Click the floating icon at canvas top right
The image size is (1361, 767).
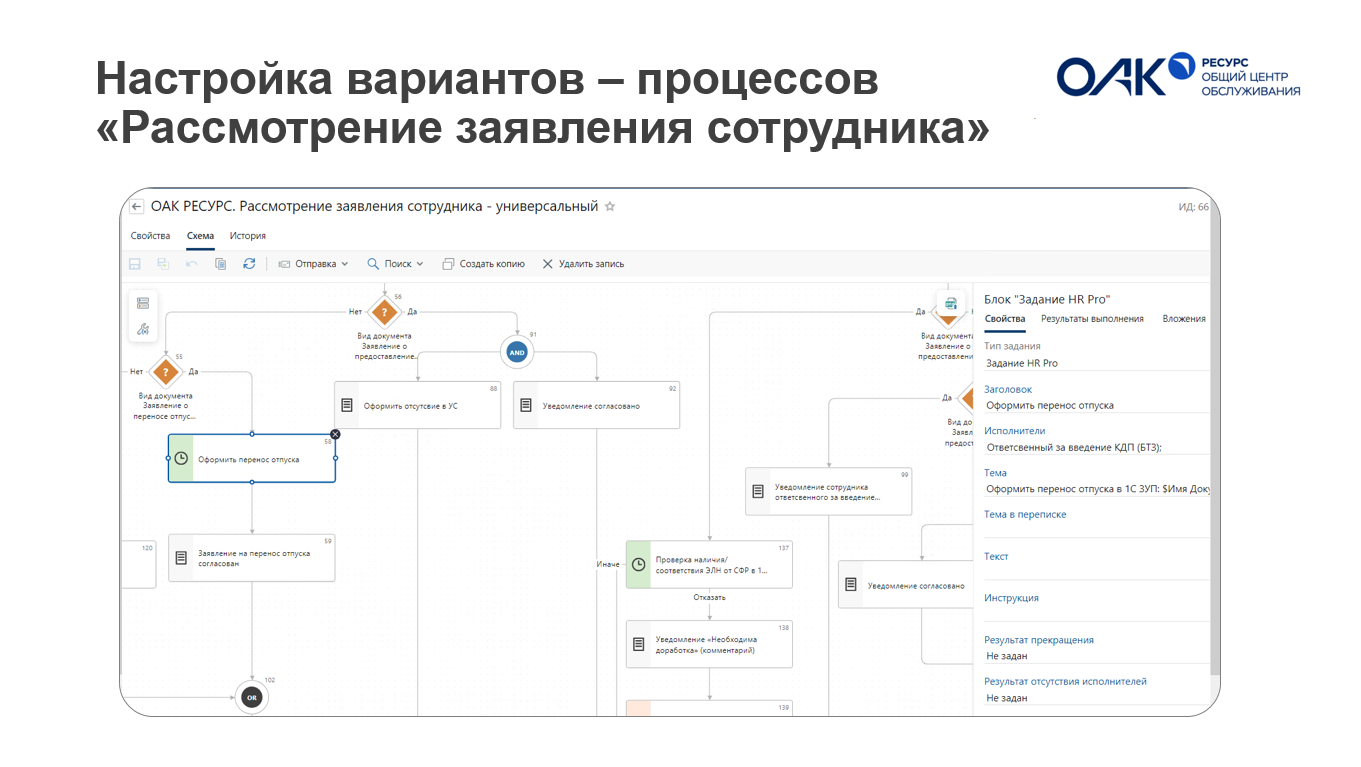coord(950,303)
